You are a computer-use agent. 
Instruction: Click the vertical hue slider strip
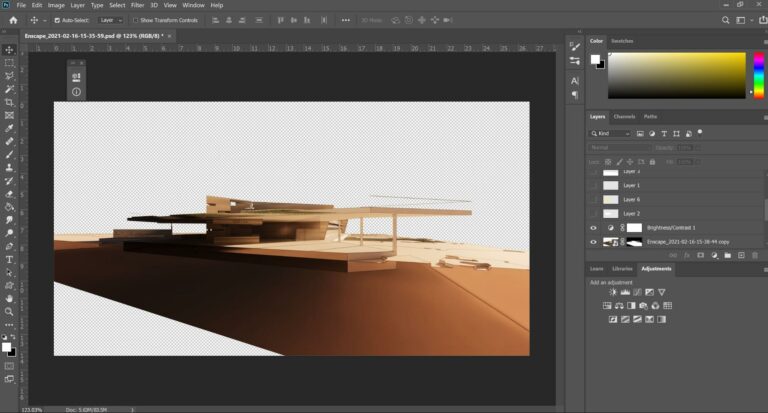[x=758, y=75]
